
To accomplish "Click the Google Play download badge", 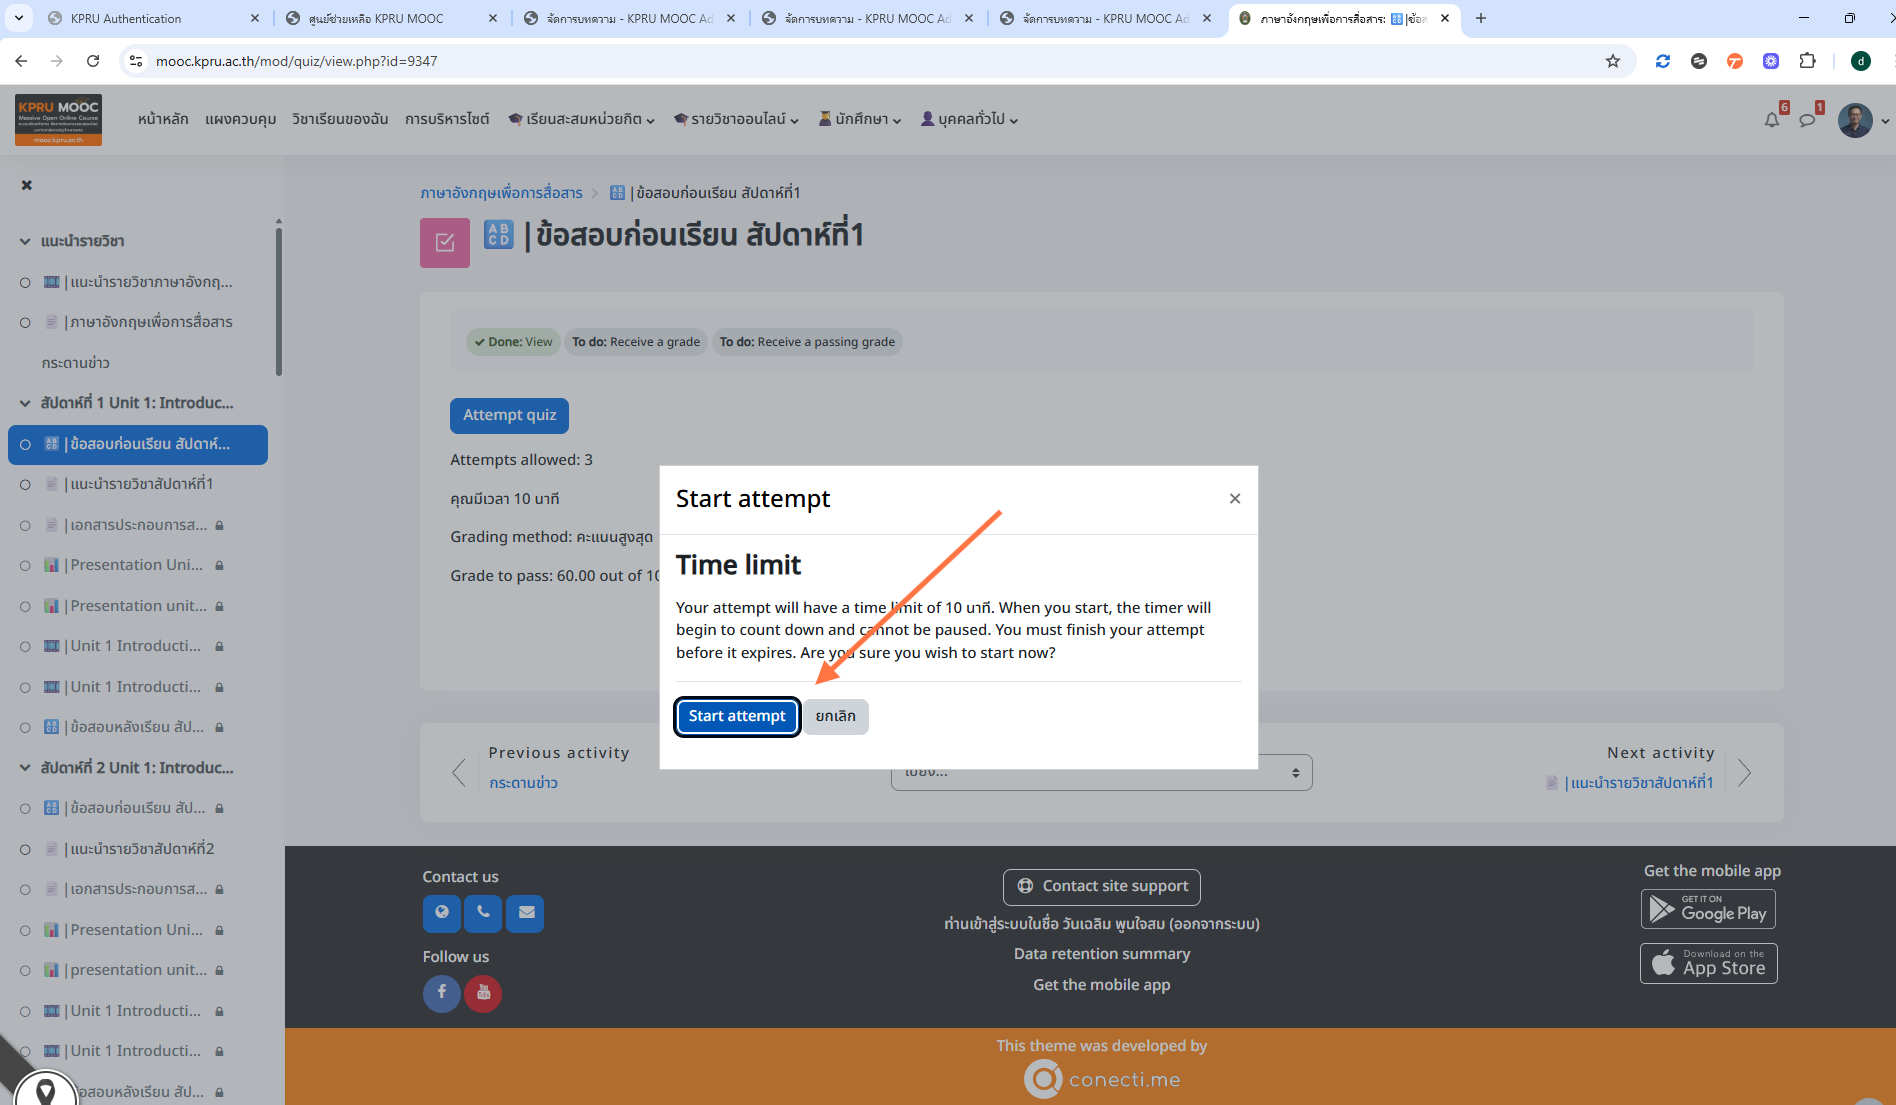I will click(x=1708, y=909).
